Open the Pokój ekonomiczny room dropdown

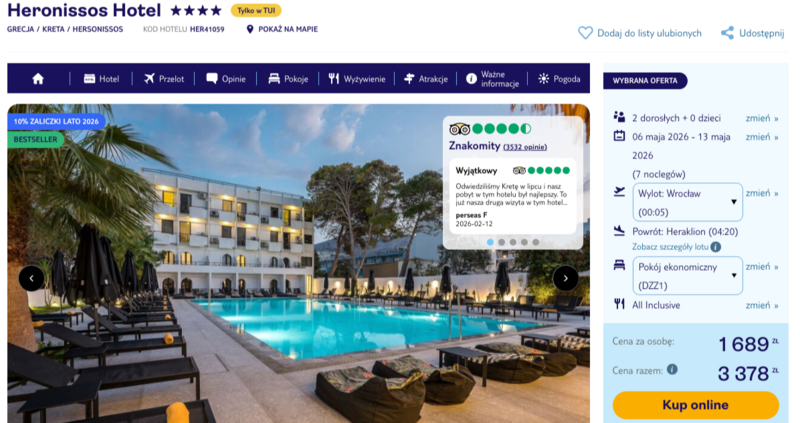pyautogui.click(x=687, y=276)
